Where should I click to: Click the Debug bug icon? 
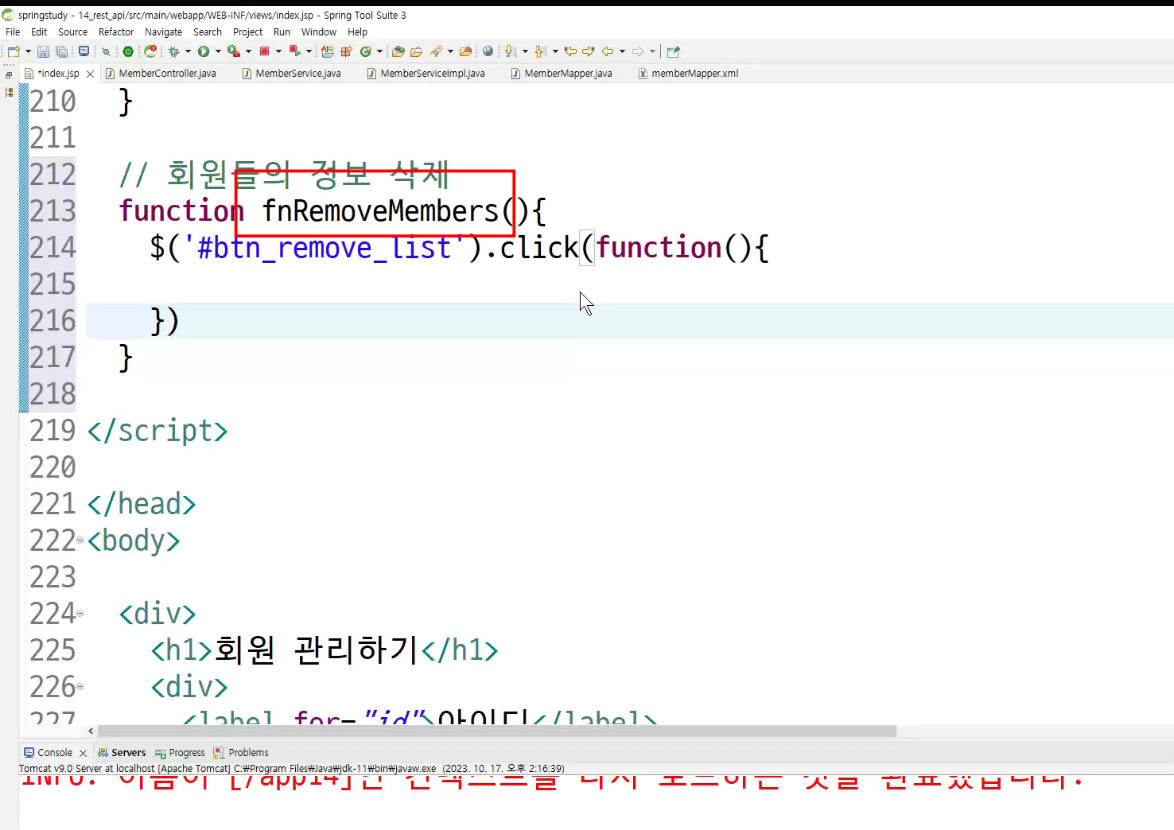174,52
